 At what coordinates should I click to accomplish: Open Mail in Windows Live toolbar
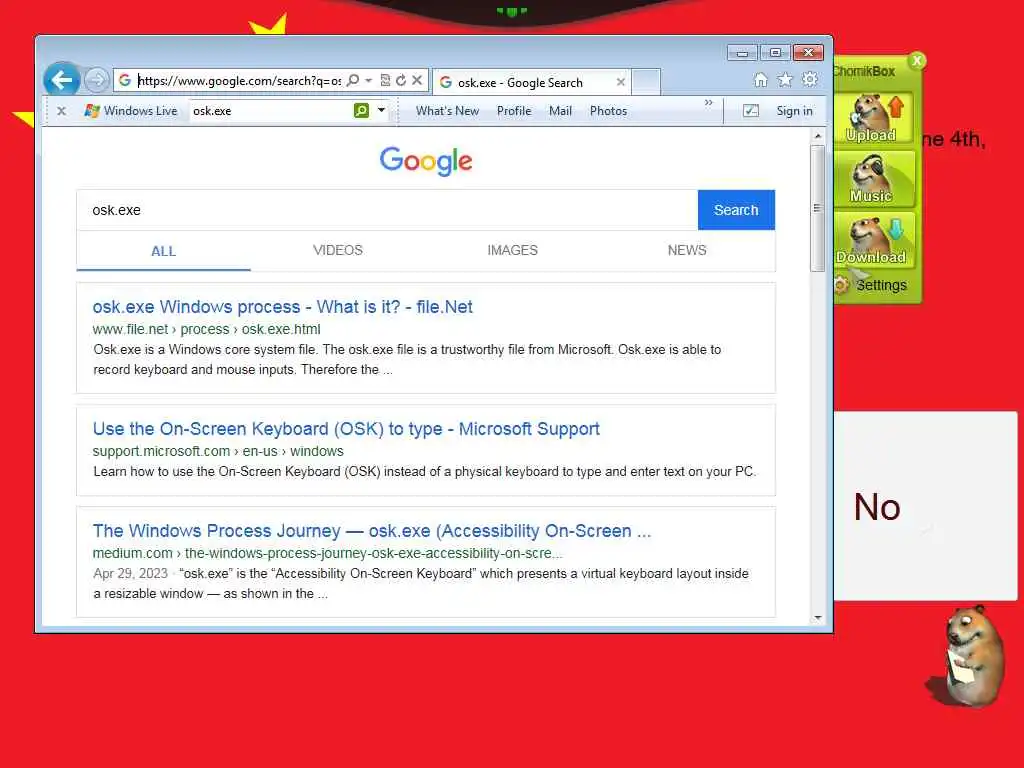click(x=560, y=111)
